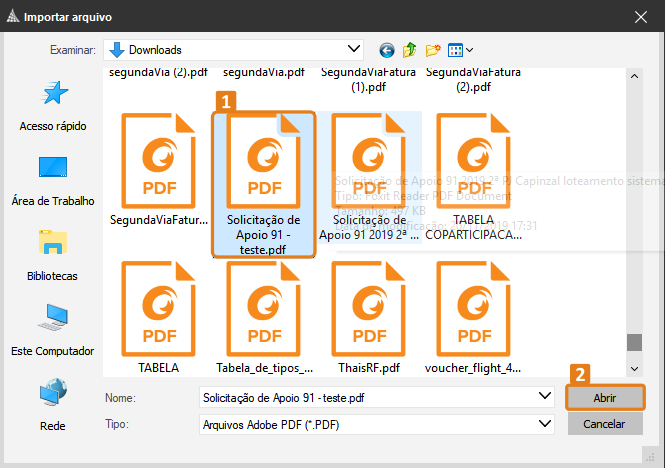Select the TABELA COPARTICIPACA PDF file

[x=473, y=170]
